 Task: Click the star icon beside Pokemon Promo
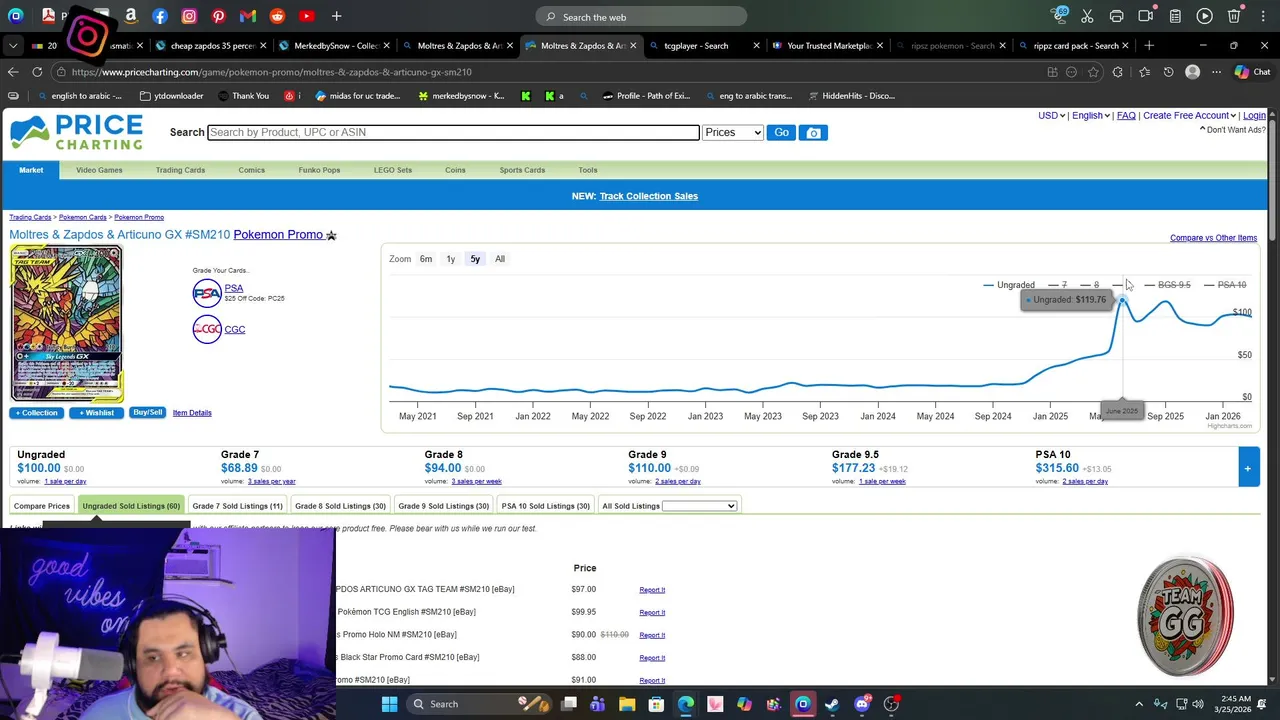(331, 235)
